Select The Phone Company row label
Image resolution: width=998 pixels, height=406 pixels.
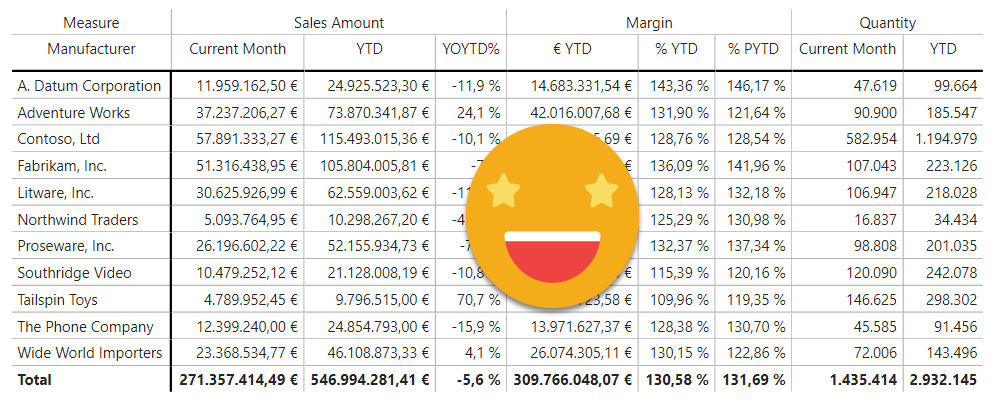coord(86,327)
